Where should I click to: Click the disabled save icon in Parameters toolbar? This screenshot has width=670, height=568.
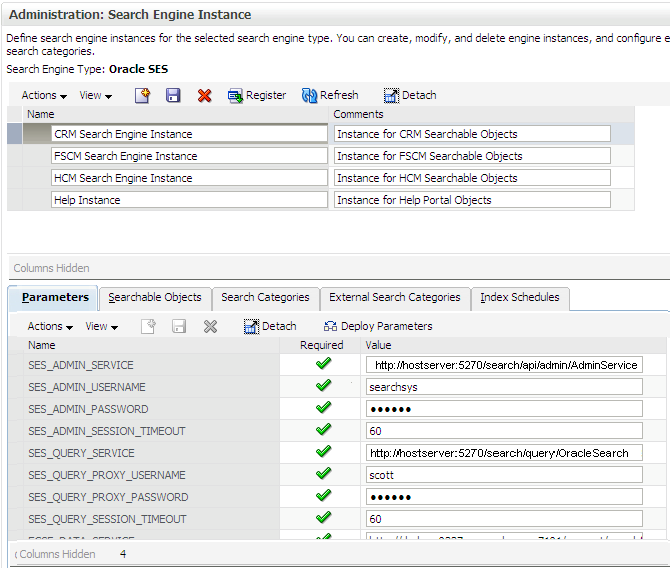179,327
